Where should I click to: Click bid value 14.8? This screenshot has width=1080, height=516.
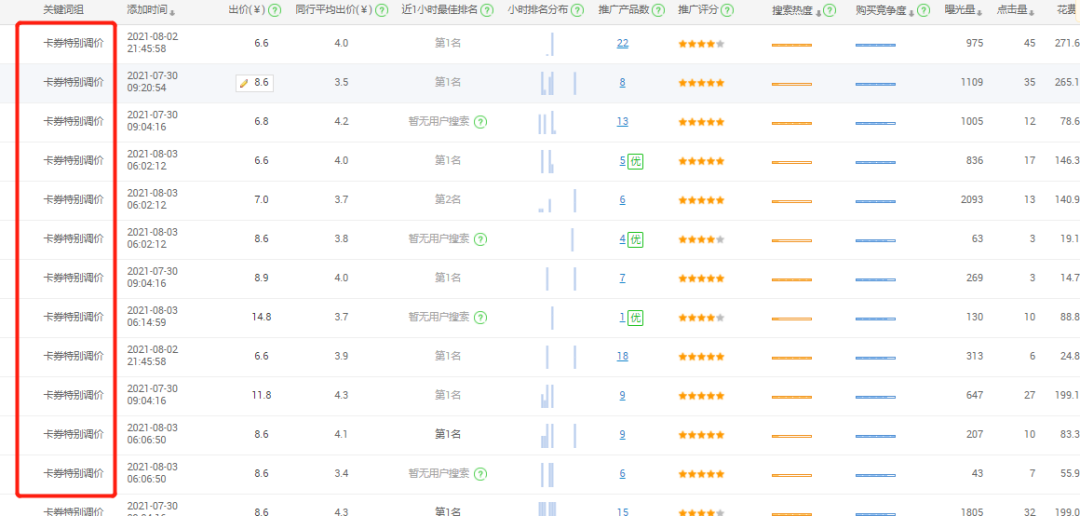[x=262, y=318]
